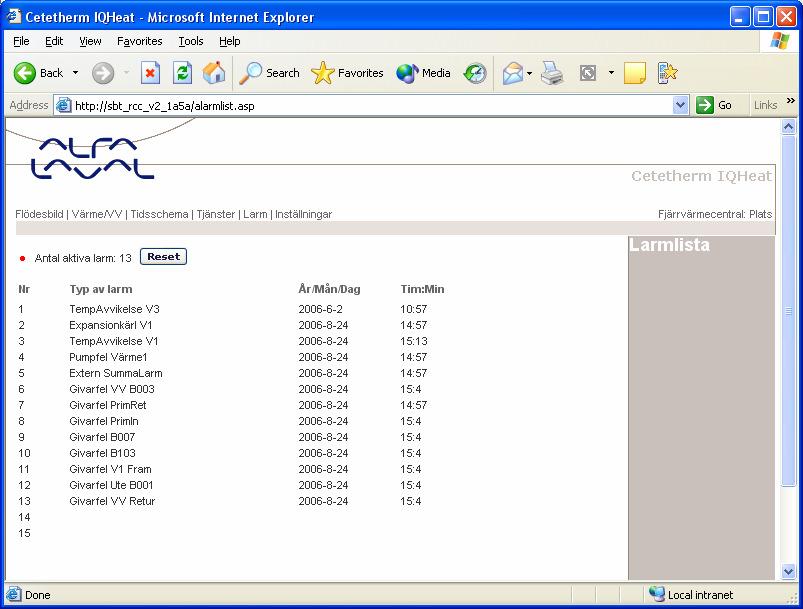Print the page with printer icon
This screenshot has height=609, width=803.
552,73
